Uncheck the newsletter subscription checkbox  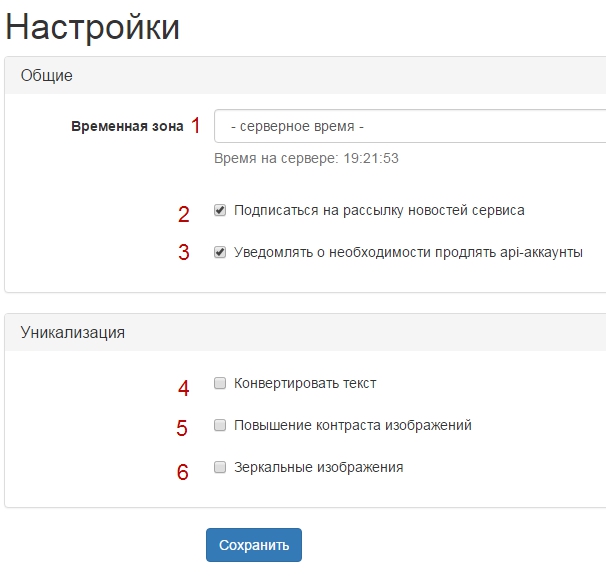click(220, 211)
